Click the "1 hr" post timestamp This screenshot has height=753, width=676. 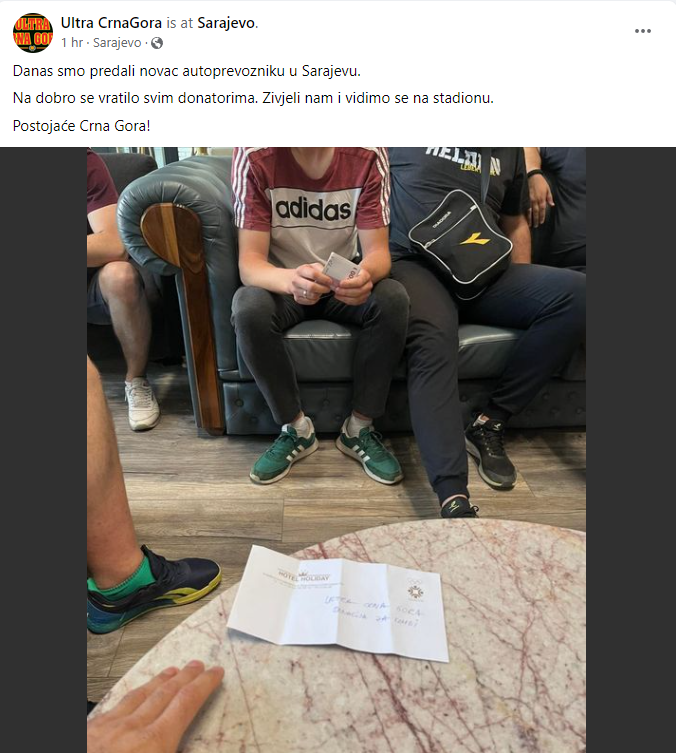pyautogui.click(x=72, y=43)
